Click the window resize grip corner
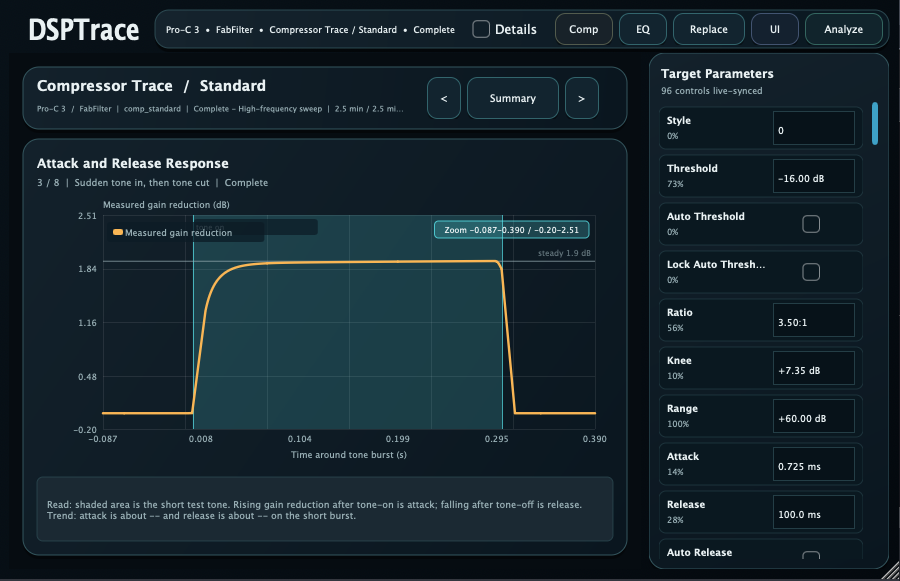This screenshot has width=900, height=581. 891,571
